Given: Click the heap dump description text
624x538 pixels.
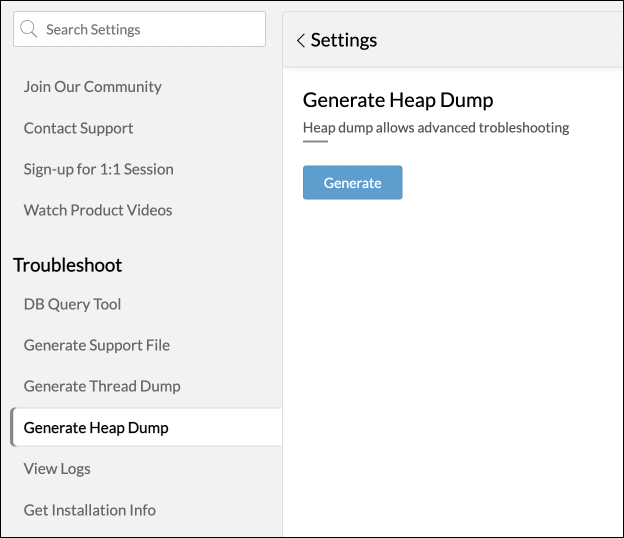Looking at the screenshot, I should click(436, 128).
